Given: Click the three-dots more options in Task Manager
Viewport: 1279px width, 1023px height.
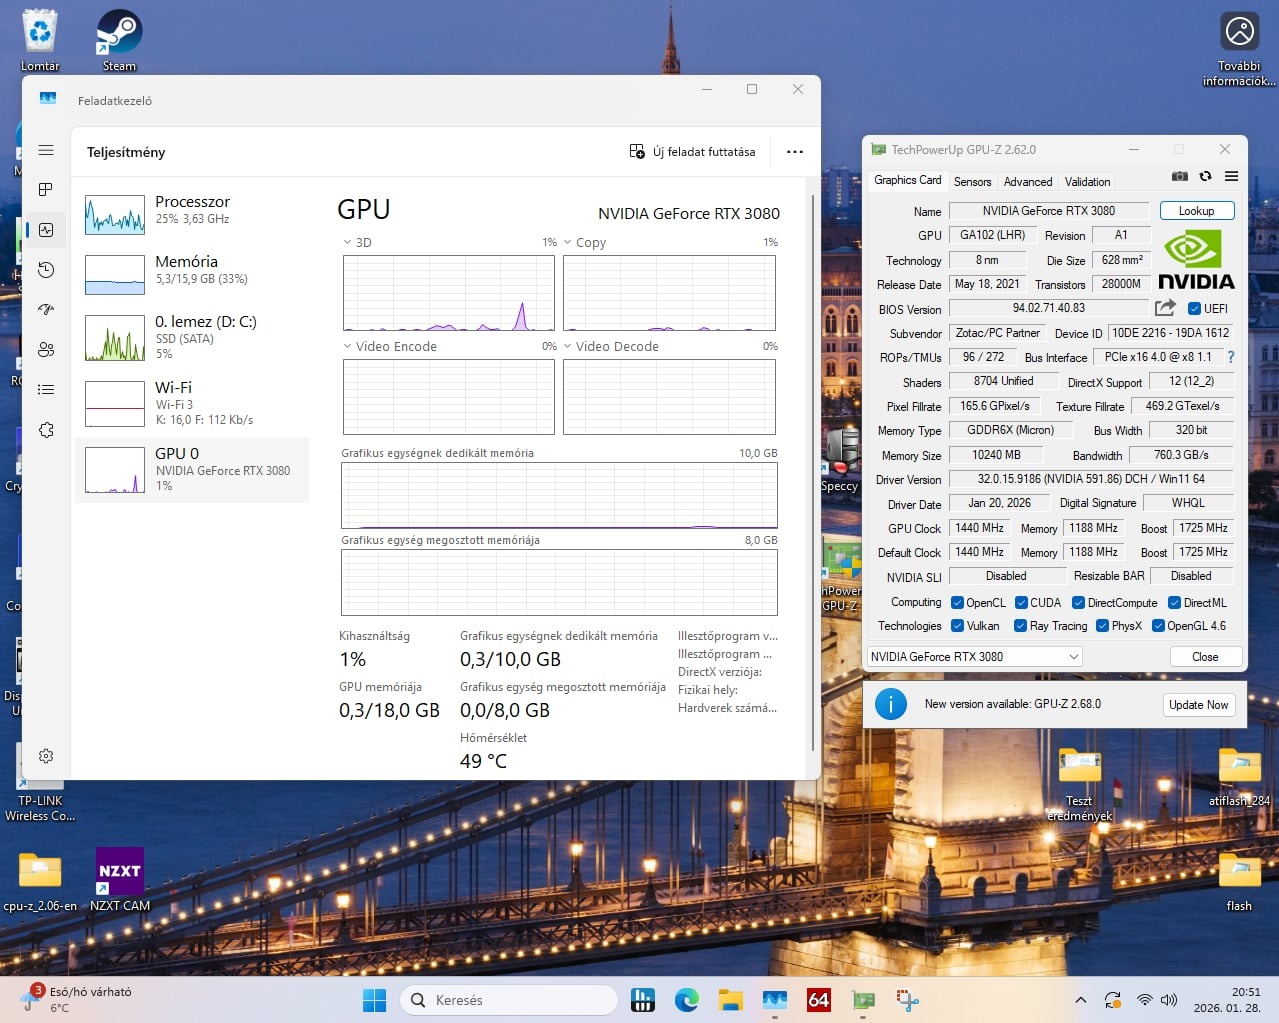Looking at the screenshot, I should point(795,152).
